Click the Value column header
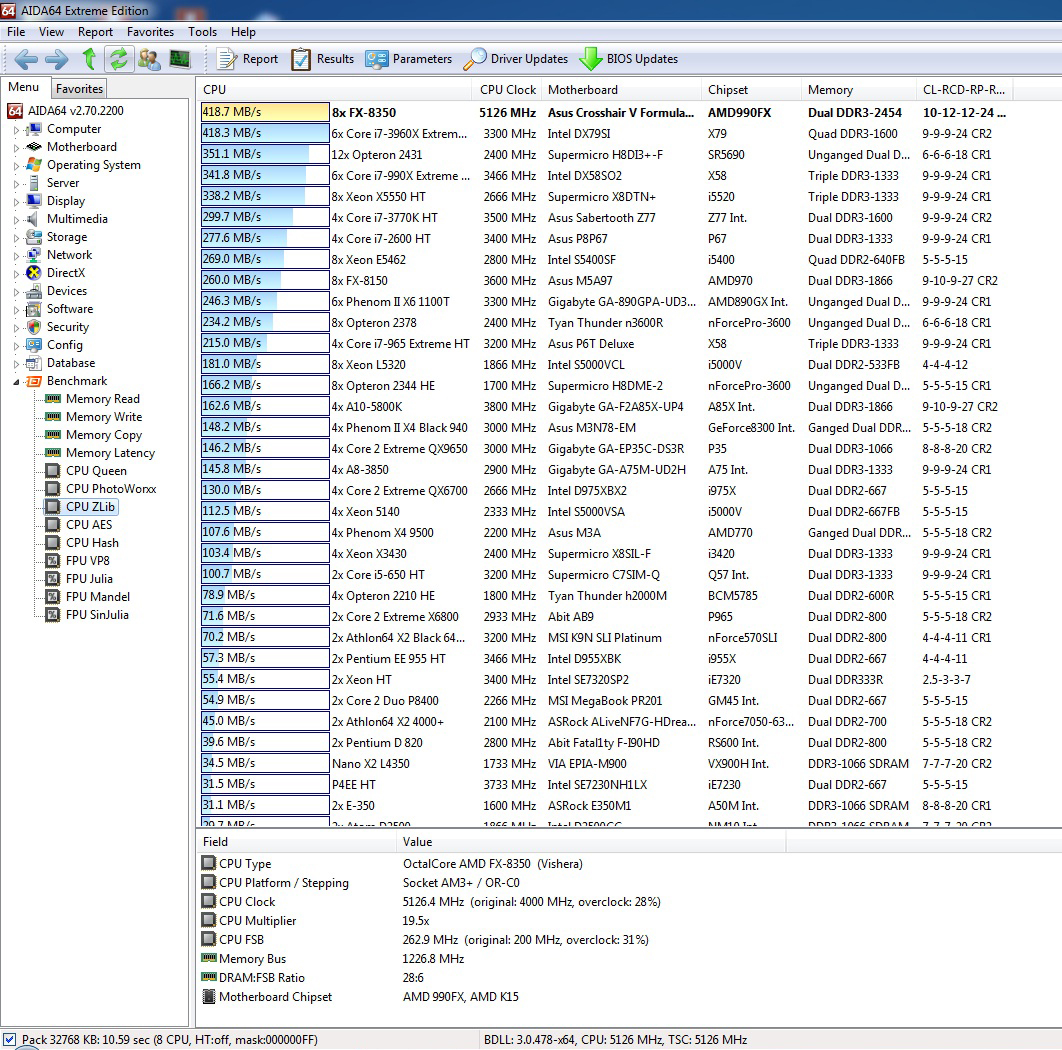Image resolution: width=1062 pixels, height=1050 pixels. [x=591, y=841]
